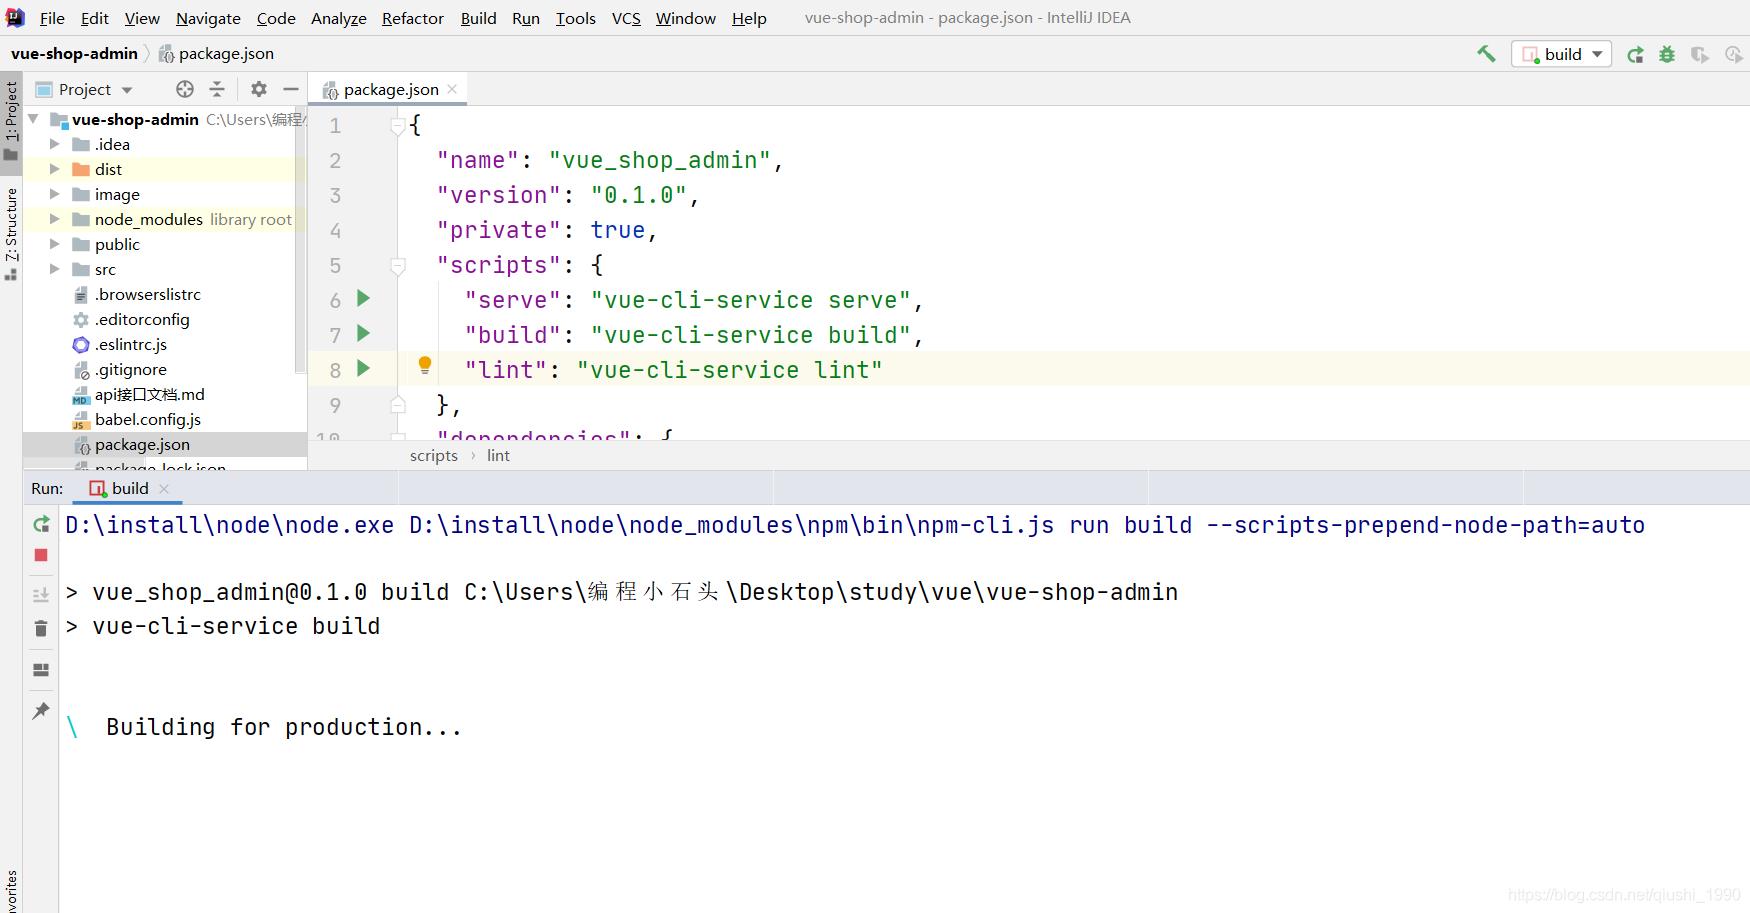This screenshot has width=1750, height=913.
Task: Fold the scripts block in the editor
Action: (x=398, y=266)
